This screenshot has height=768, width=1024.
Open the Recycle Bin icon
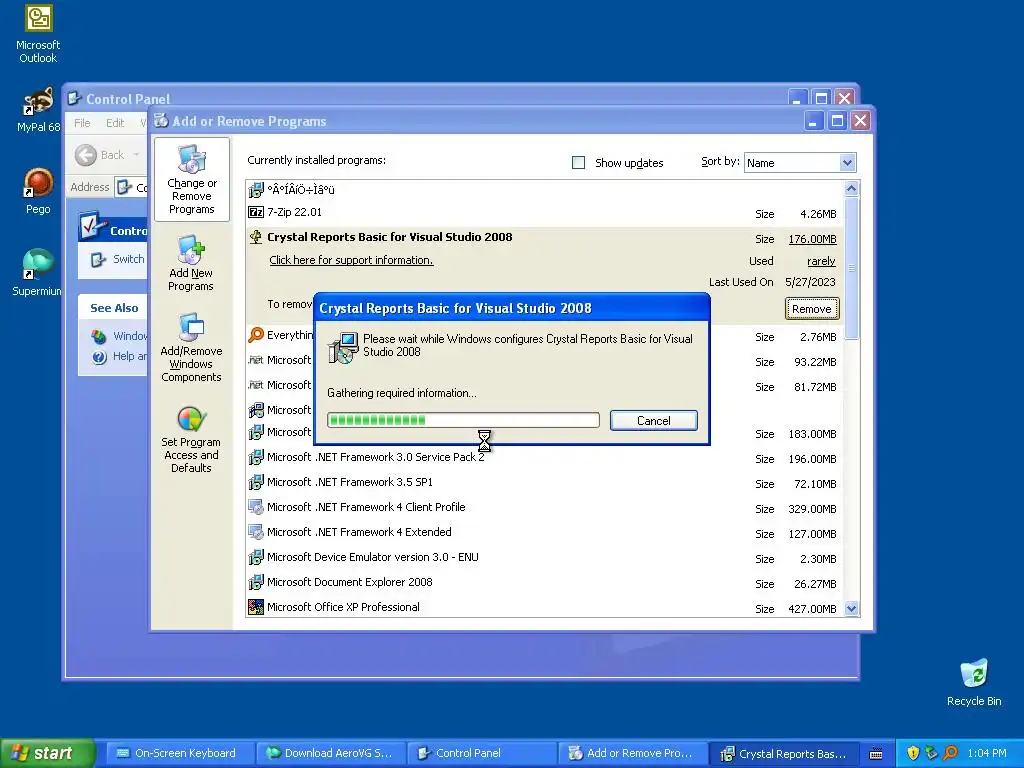pyautogui.click(x=974, y=674)
